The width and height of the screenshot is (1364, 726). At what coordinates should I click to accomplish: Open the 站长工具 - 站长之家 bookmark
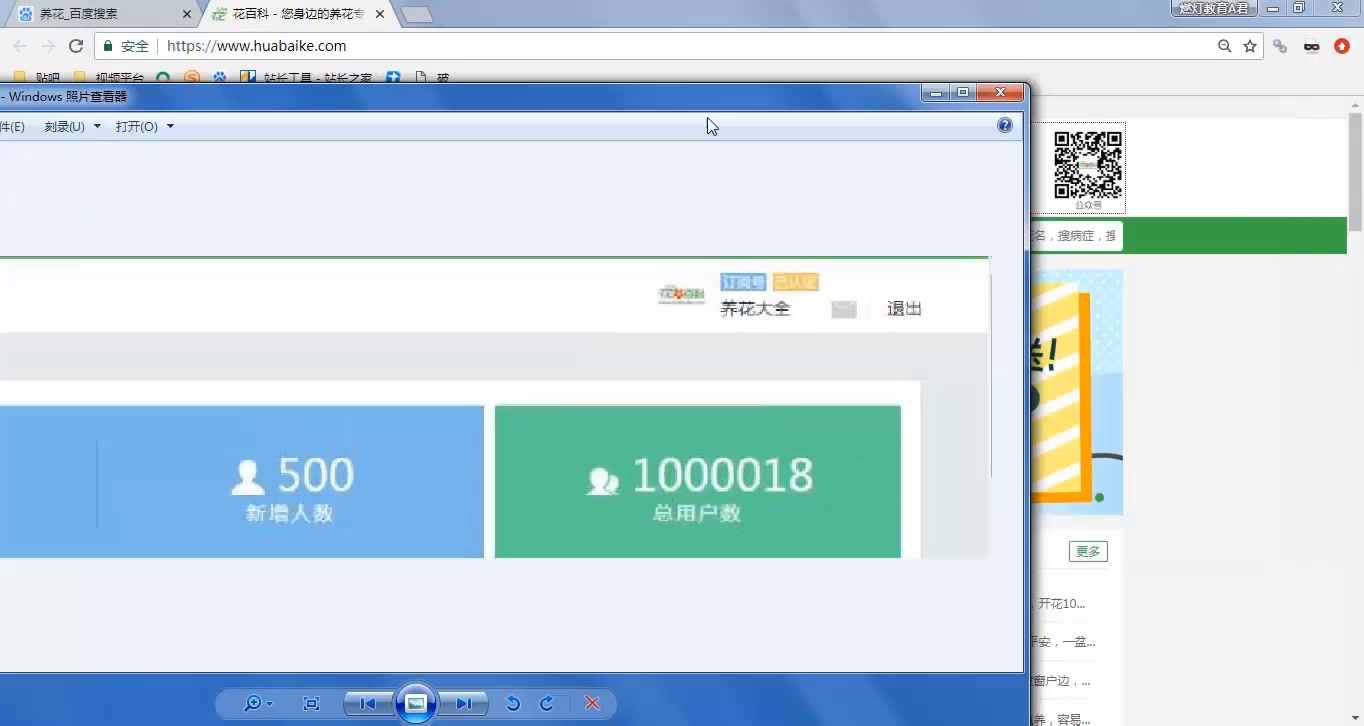(x=307, y=77)
